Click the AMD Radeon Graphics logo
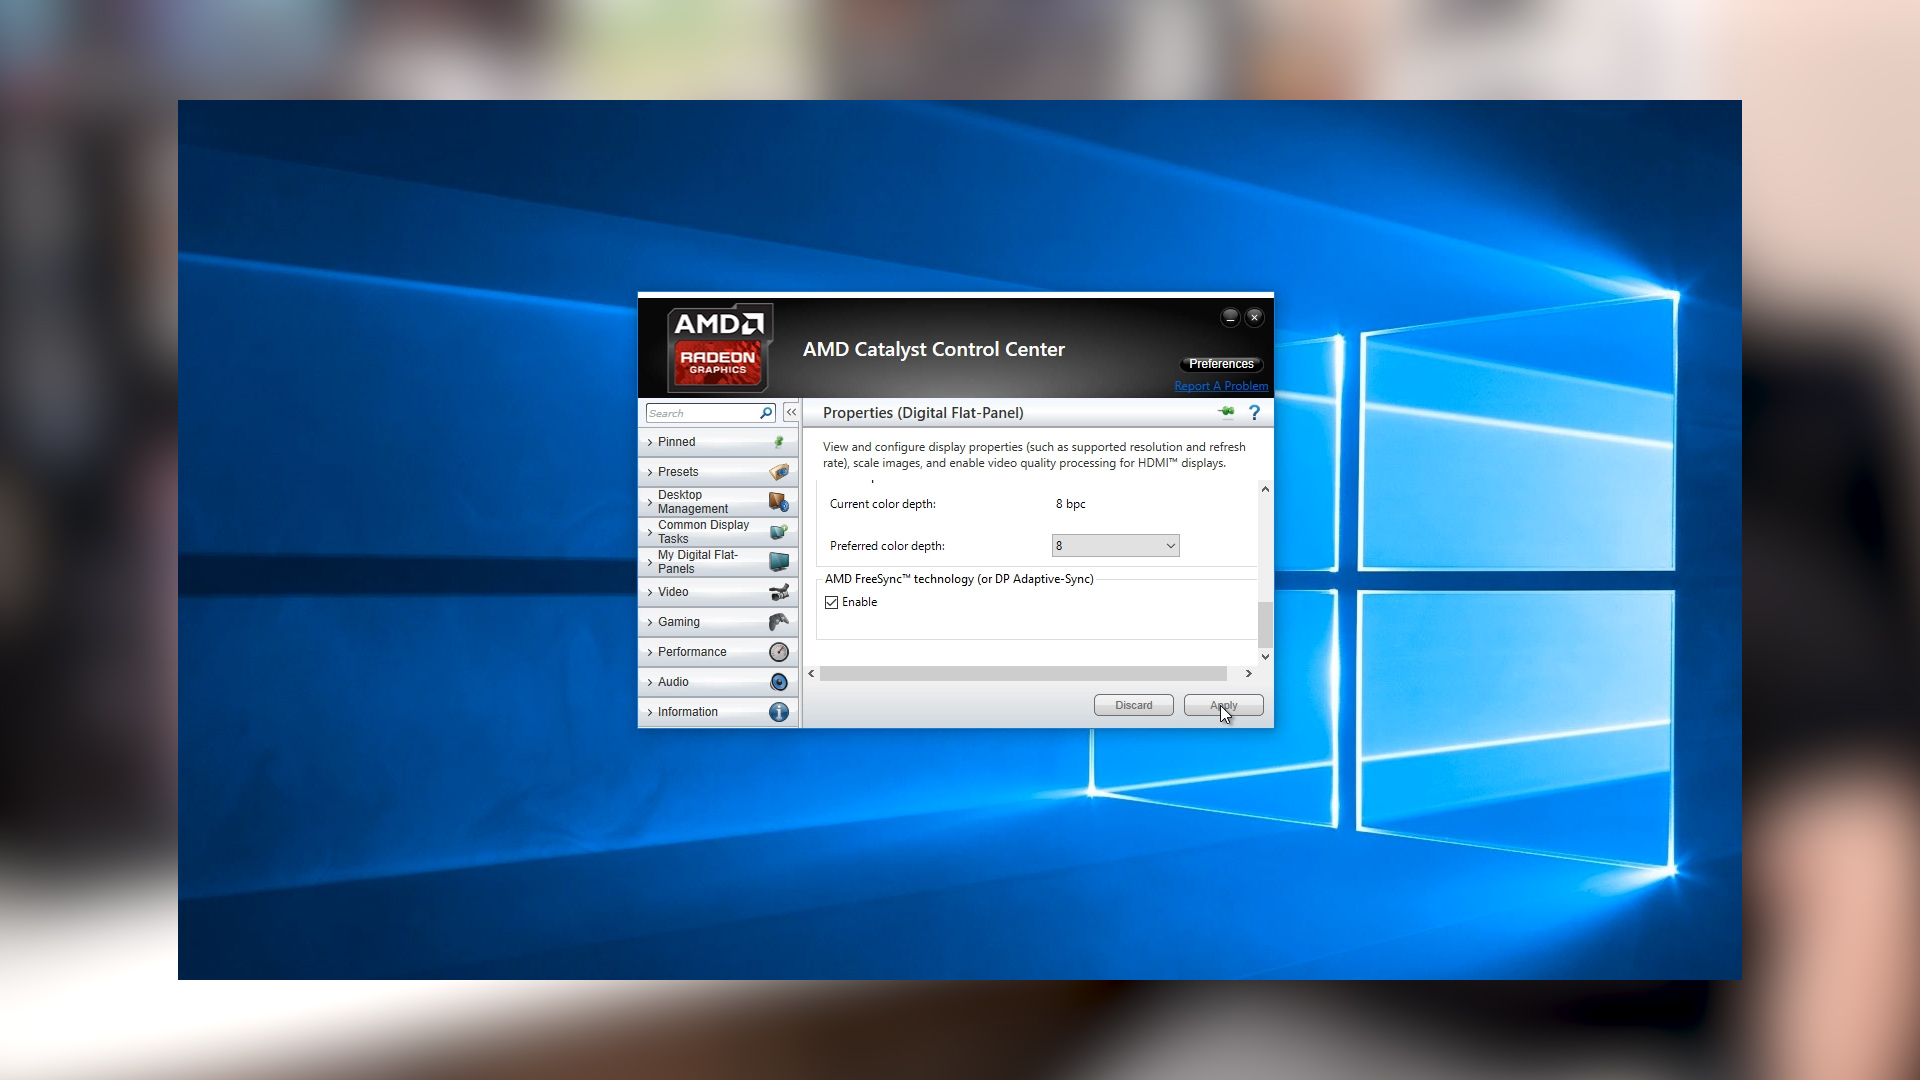 (719, 348)
